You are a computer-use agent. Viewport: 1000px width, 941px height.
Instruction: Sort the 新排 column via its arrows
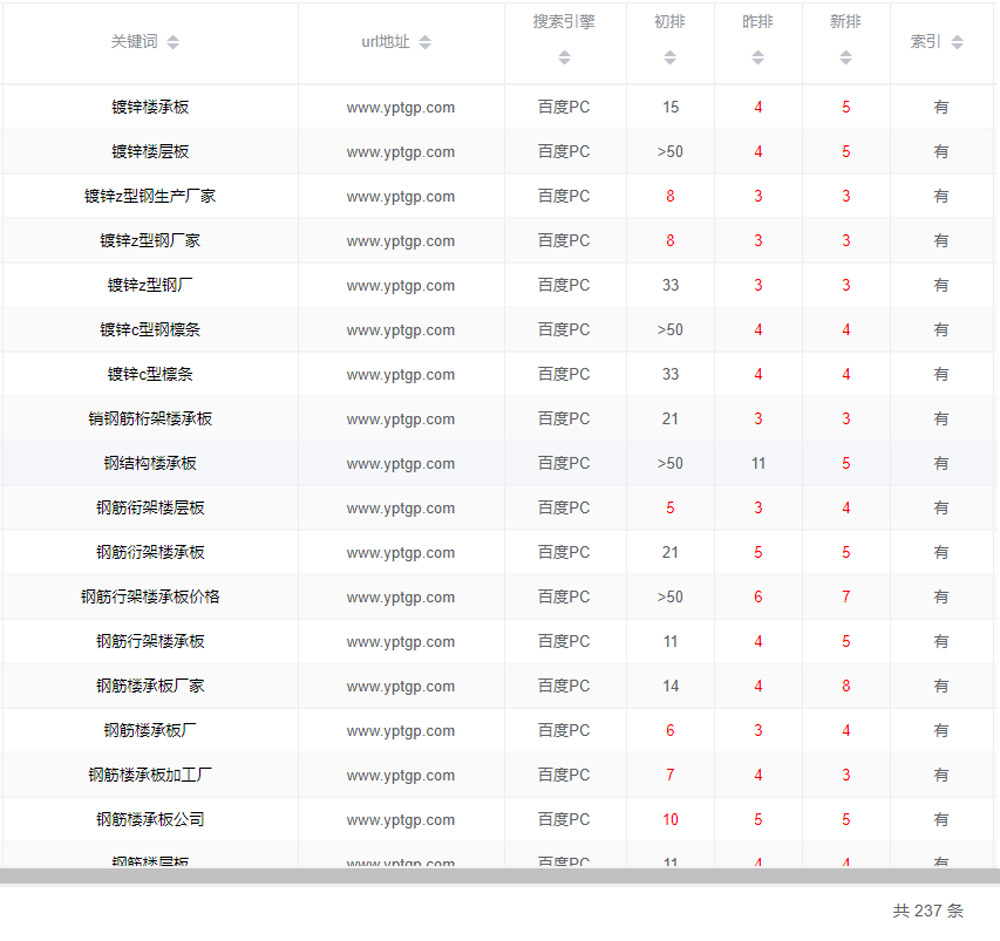(846, 58)
